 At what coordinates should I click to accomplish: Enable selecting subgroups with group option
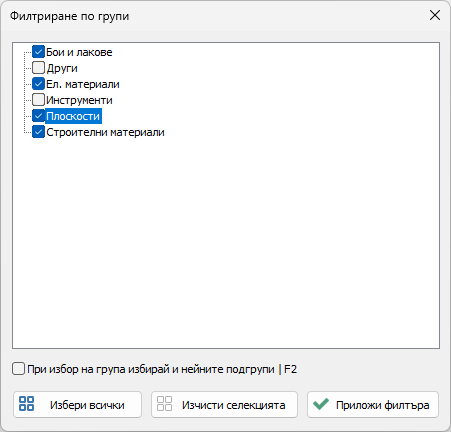click(18, 369)
